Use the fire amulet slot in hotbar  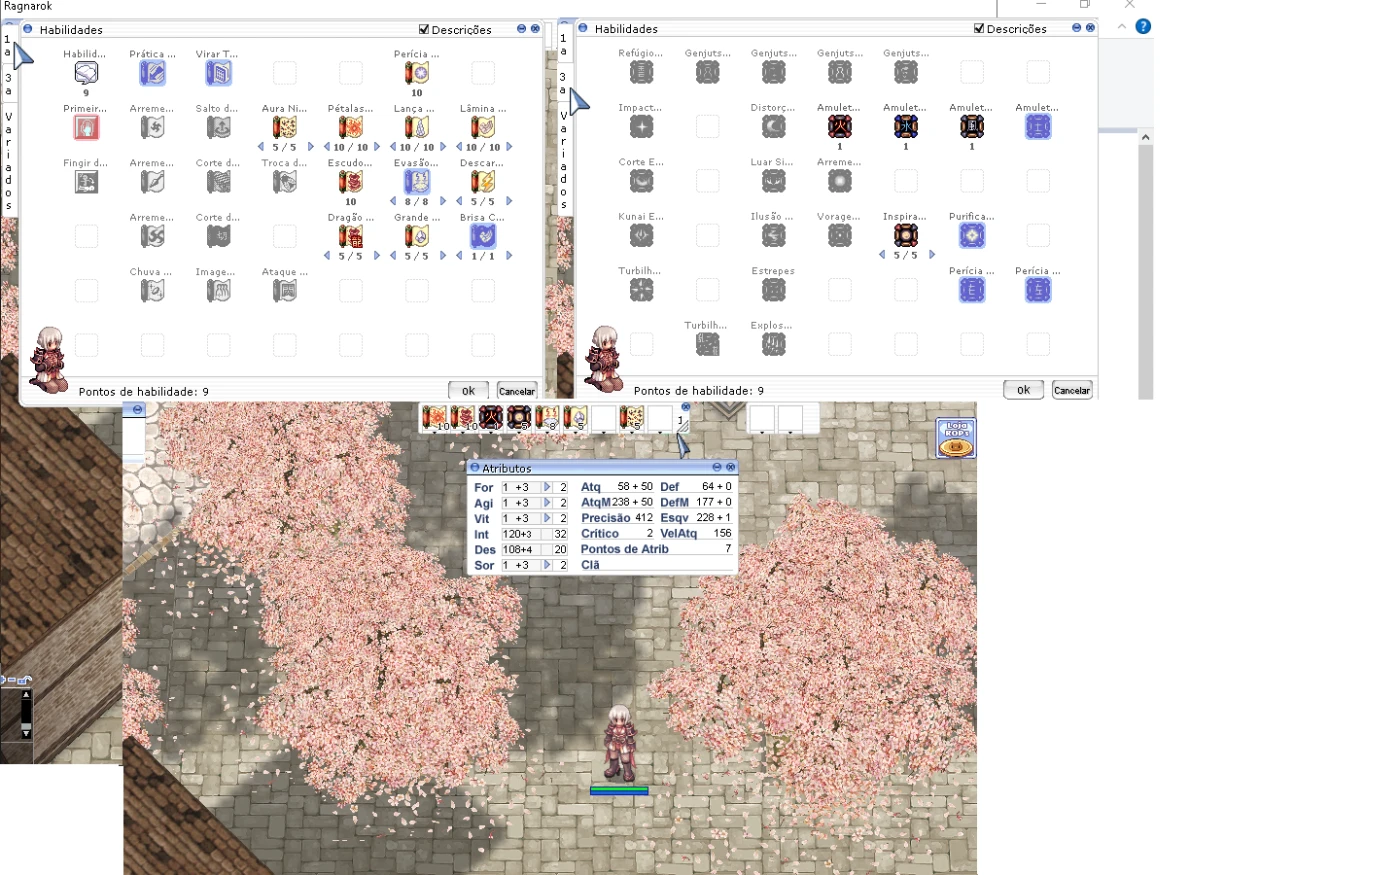(x=491, y=418)
